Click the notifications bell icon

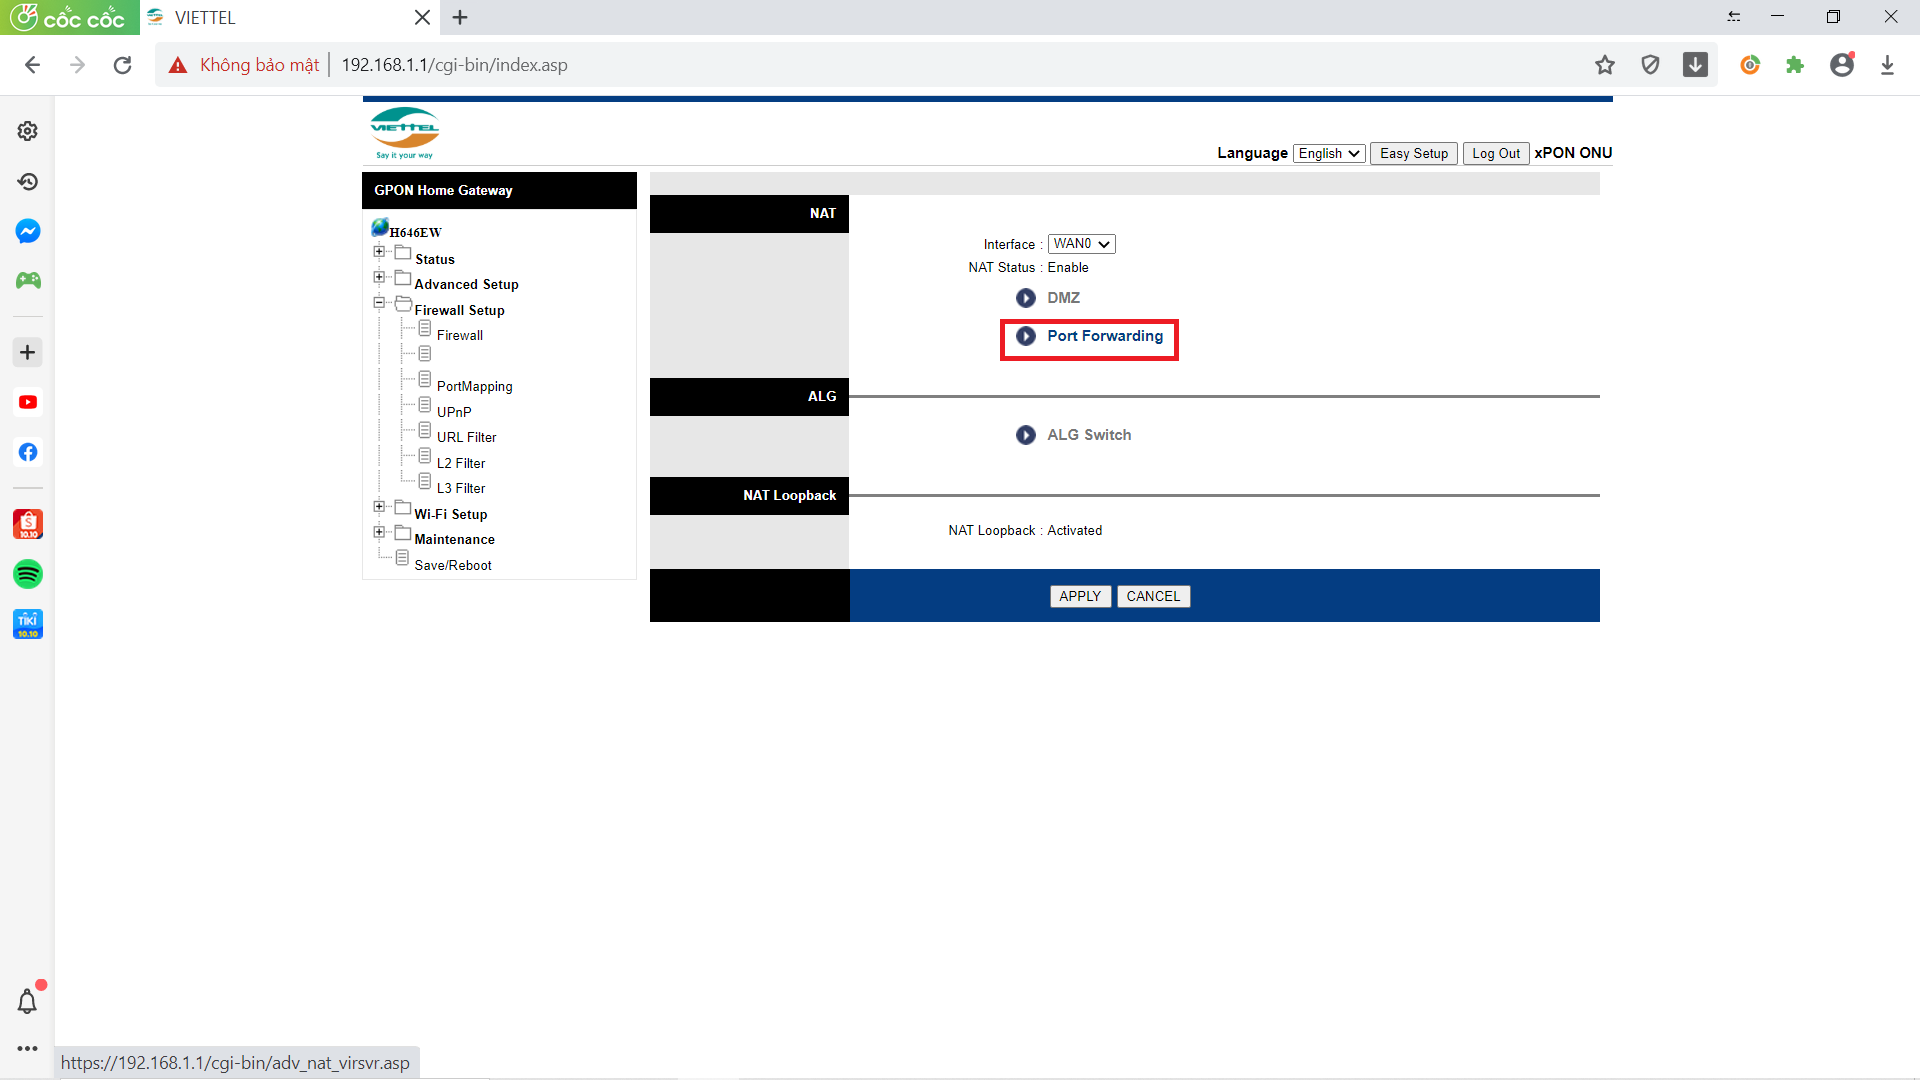(x=28, y=1001)
